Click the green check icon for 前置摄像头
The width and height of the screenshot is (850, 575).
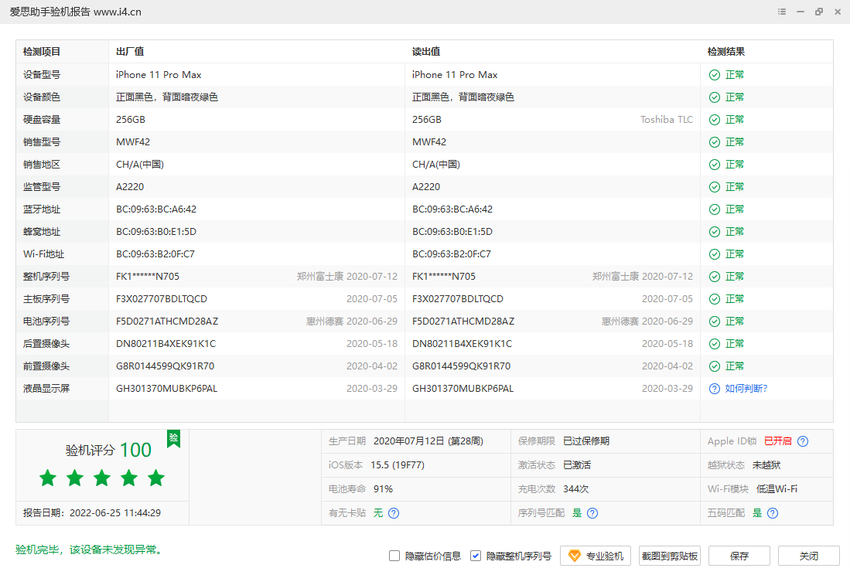[714, 366]
